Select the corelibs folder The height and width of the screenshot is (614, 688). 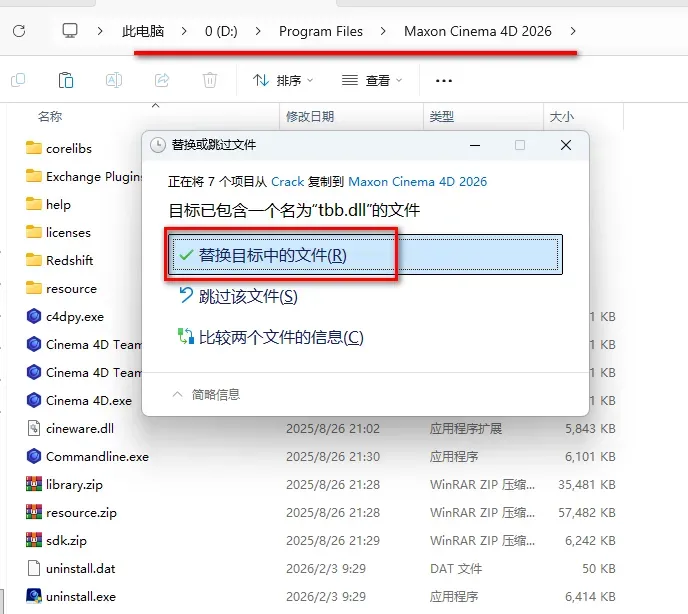click(x=59, y=148)
